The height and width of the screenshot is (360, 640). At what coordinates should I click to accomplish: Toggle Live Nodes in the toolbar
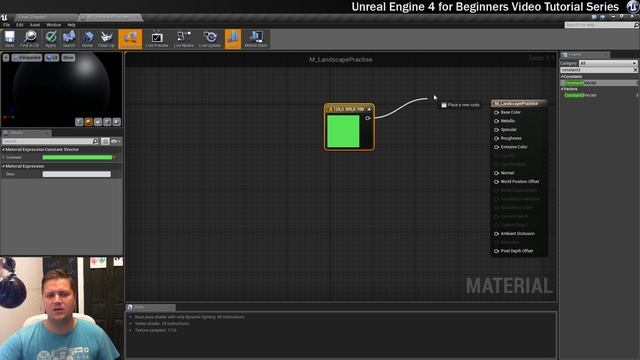(x=183, y=39)
